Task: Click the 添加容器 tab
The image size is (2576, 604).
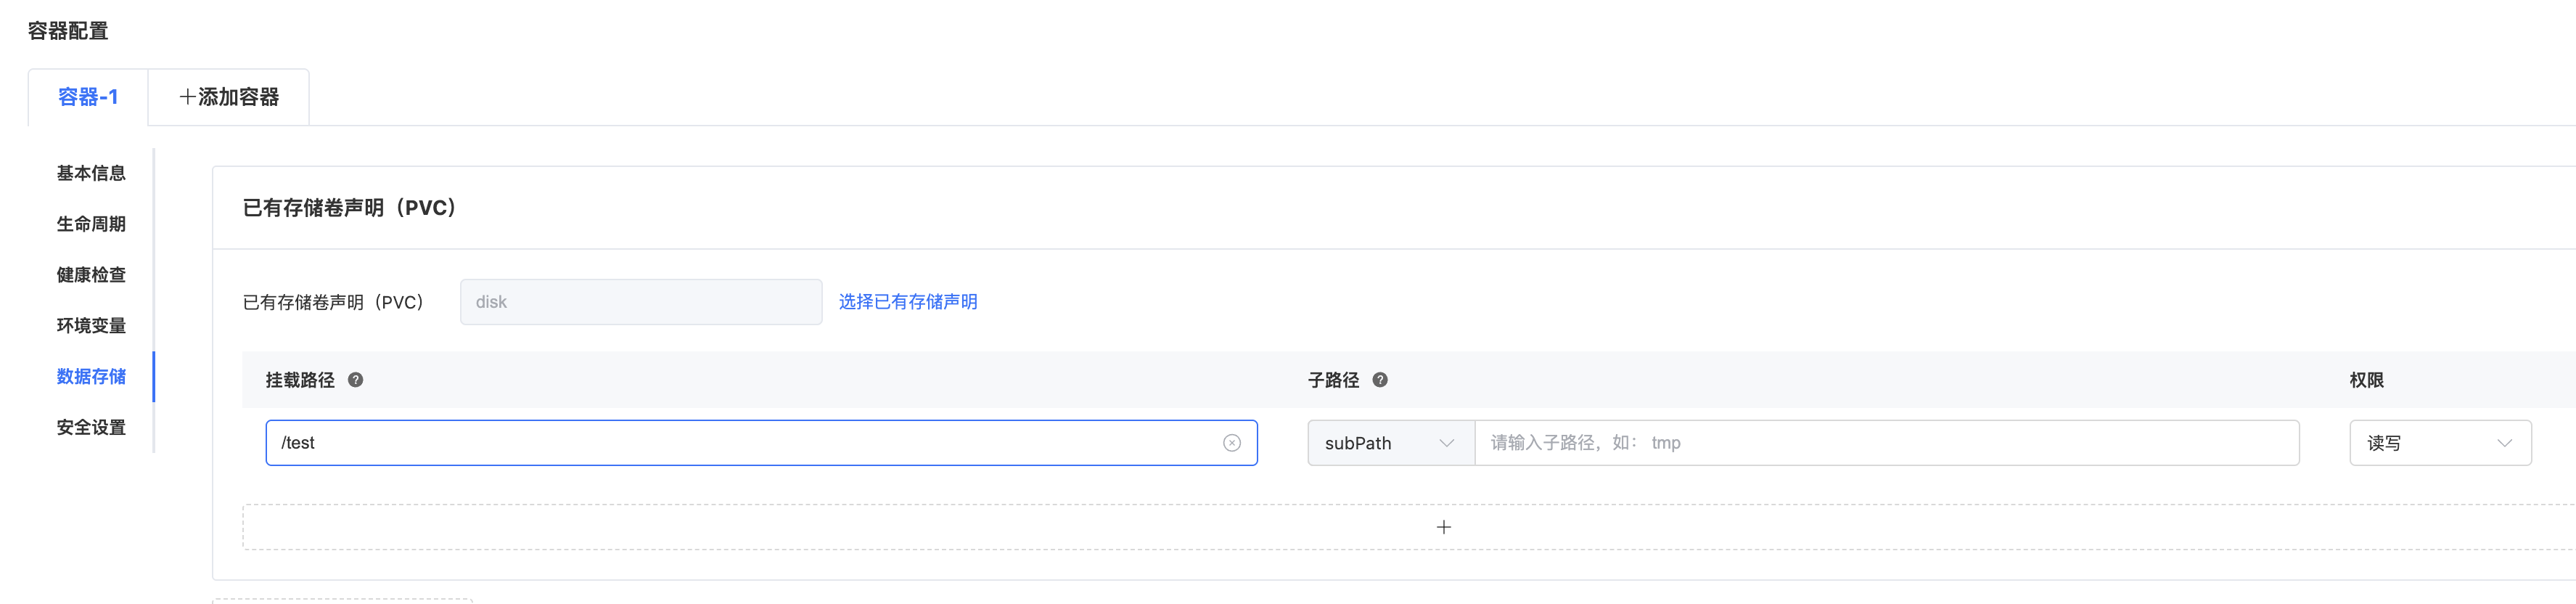Action: 229,97
